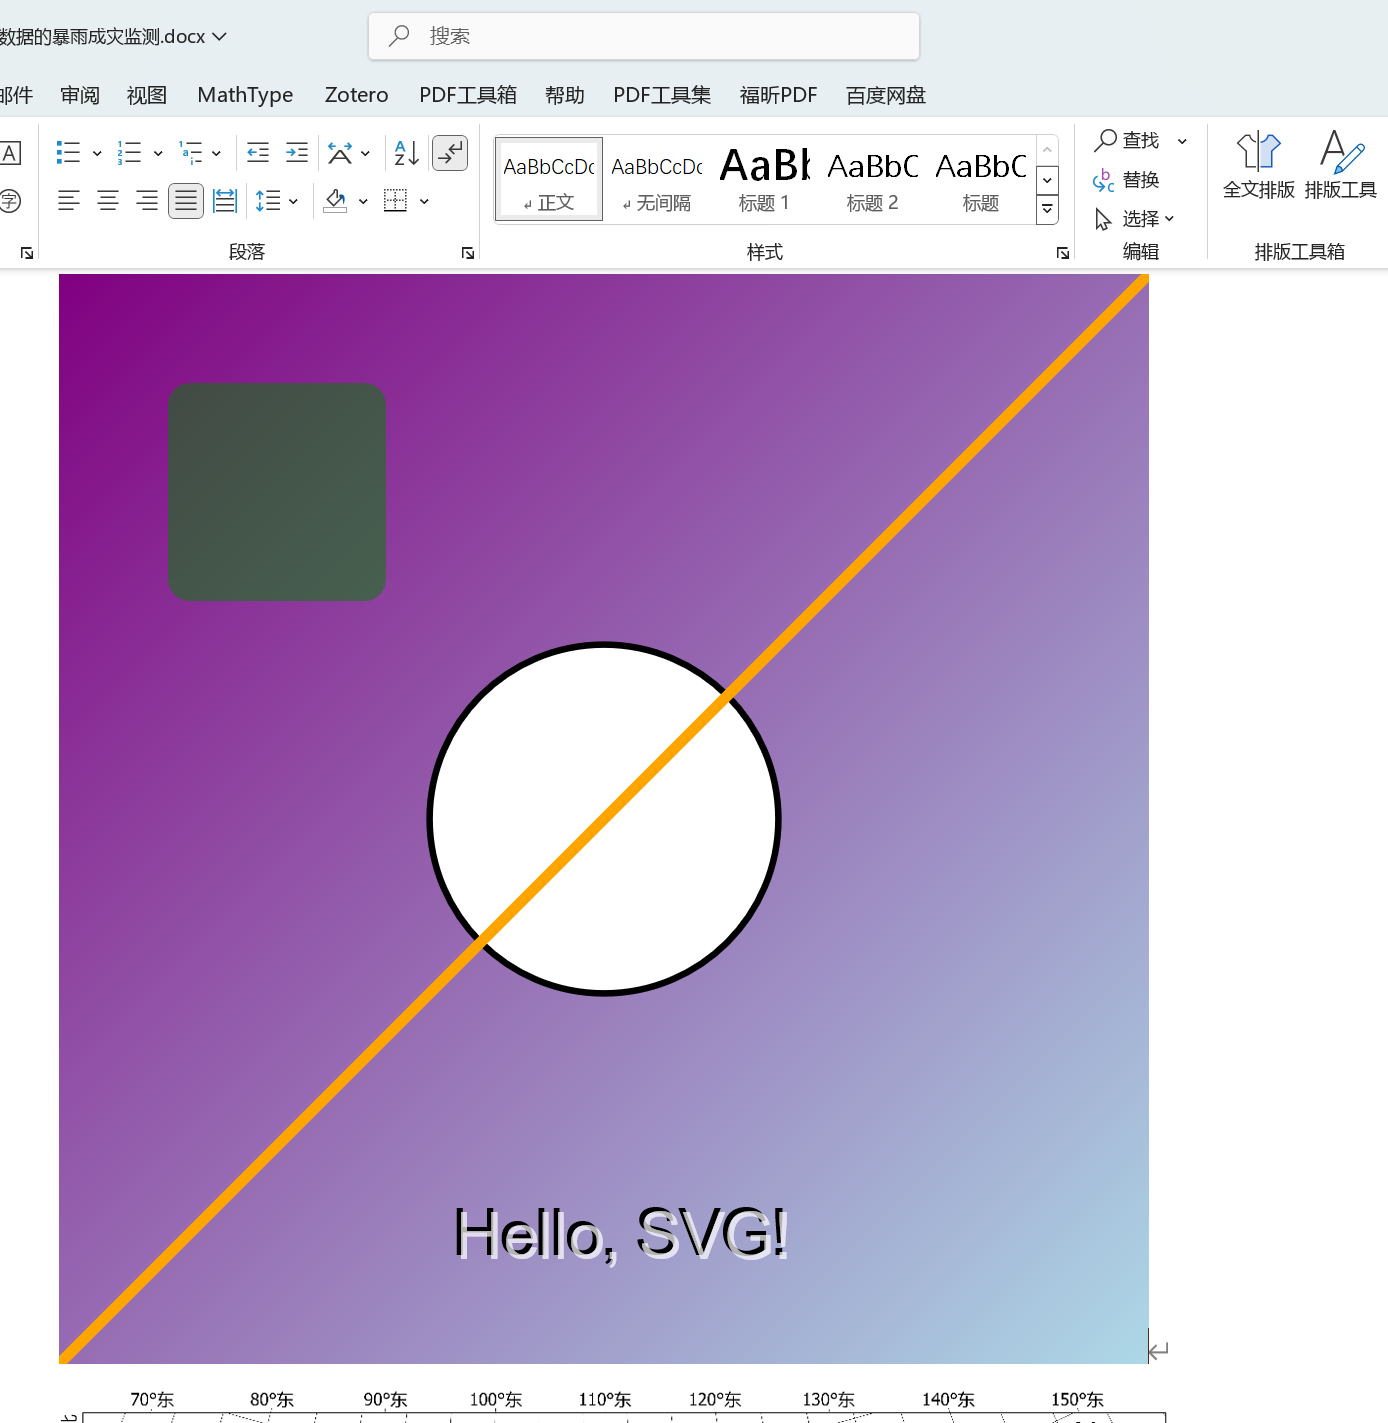Open the shading color dropdown
The image size is (1388, 1423).
(363, 201)
